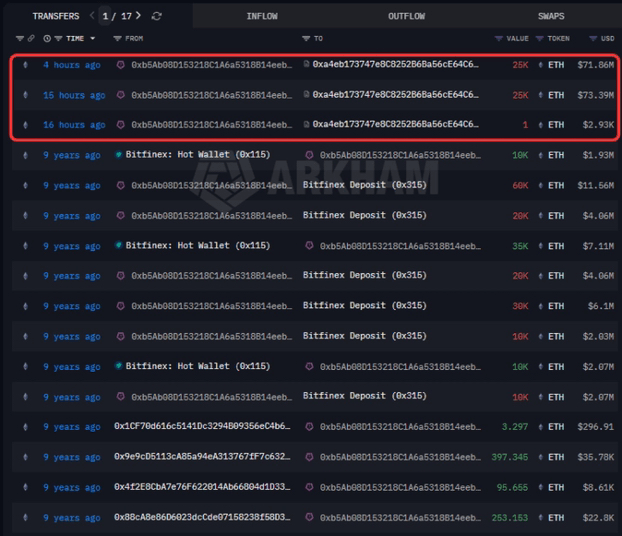Open the TOKEN column filter
Viewport: 622px width, 536px height.
pyautogui.click(x=540, y=39)
